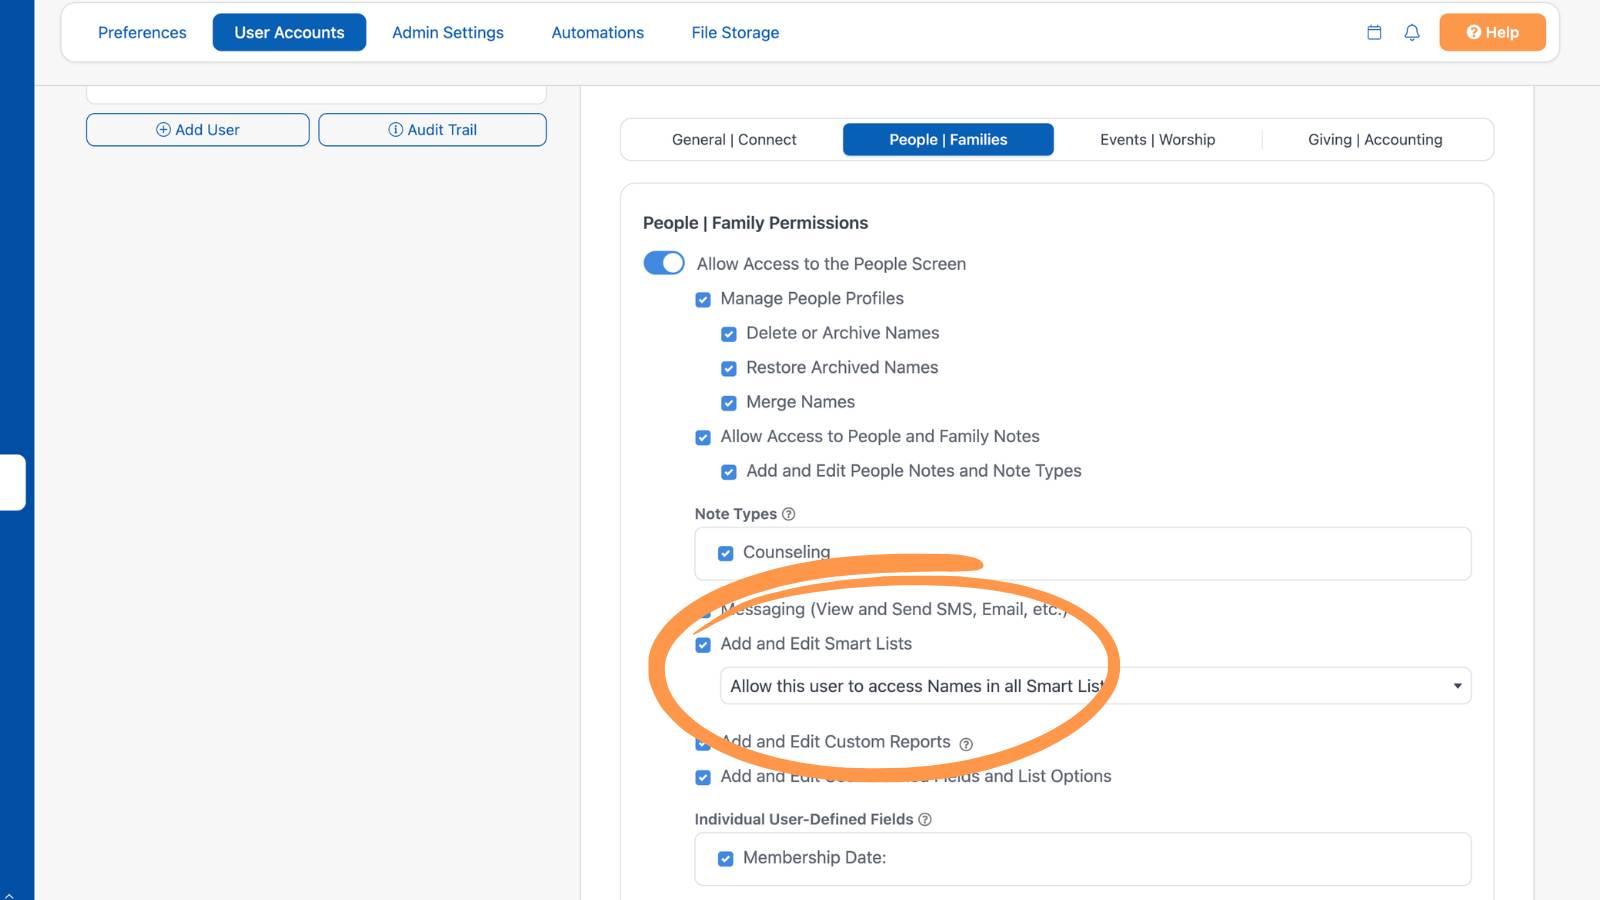Click the white tab on the sidebar

[x=13, y=482]
